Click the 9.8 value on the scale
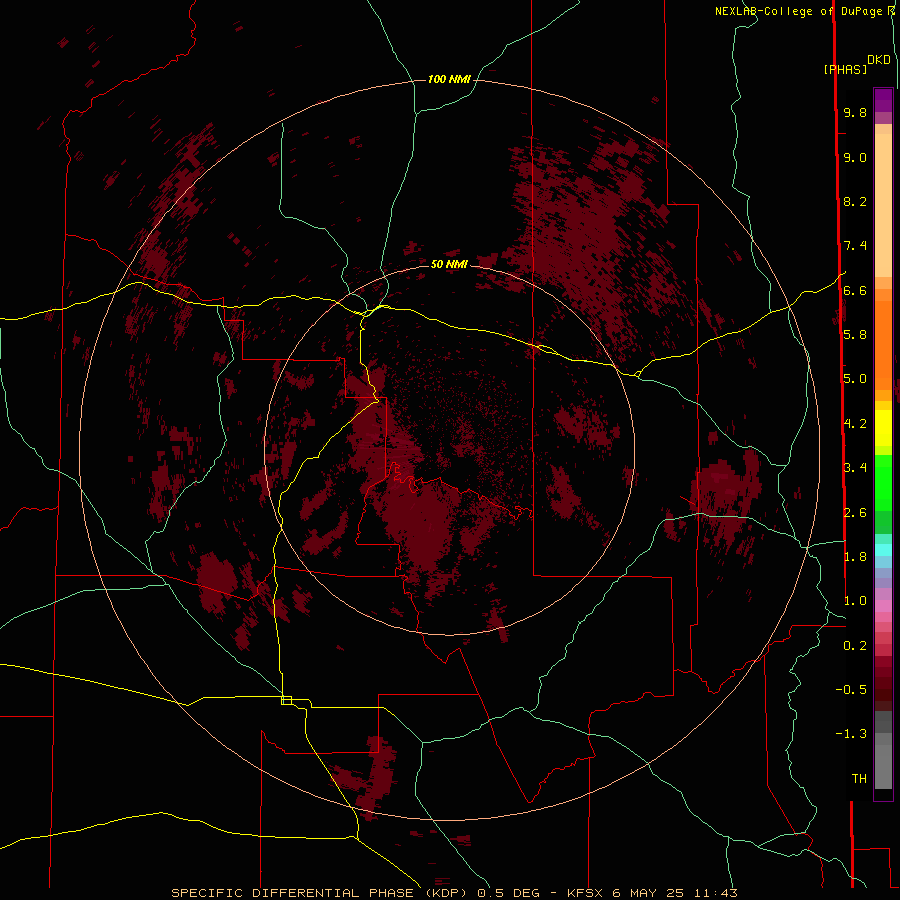This screenshot has width=900, height=900. [855, 113]
